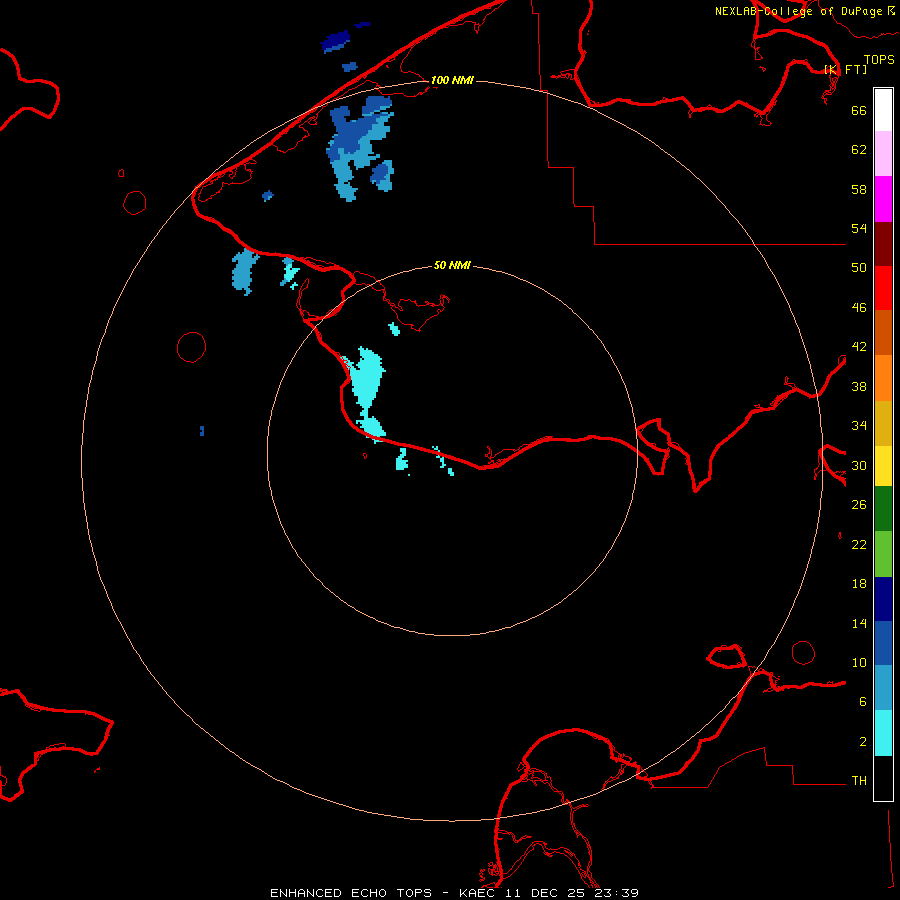900x900 pixels.
Task: Click the 42 value on the legend
Action: 859,347
